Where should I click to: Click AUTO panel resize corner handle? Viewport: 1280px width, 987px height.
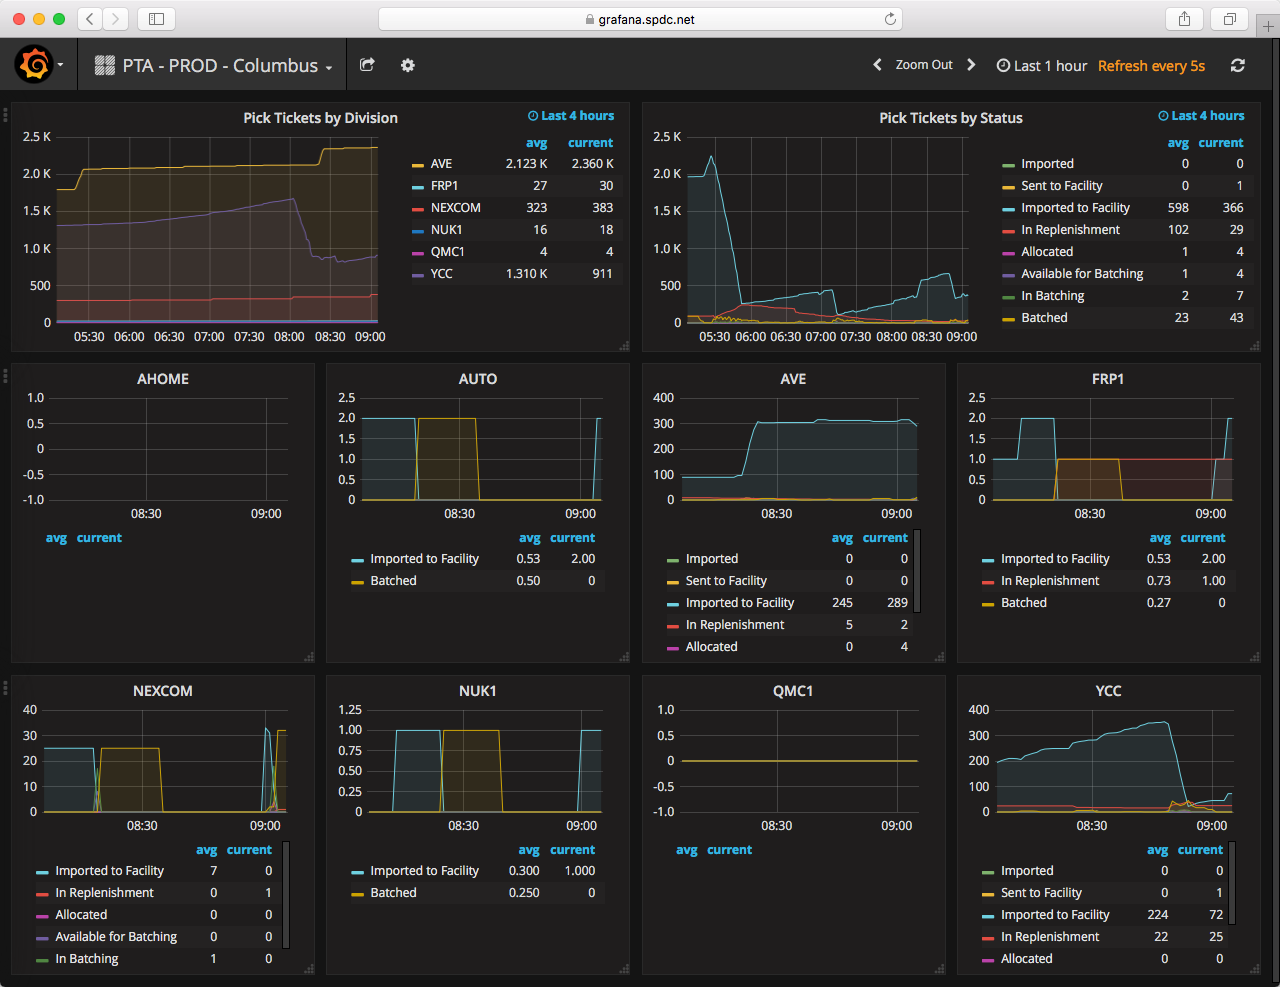(624, 657)
